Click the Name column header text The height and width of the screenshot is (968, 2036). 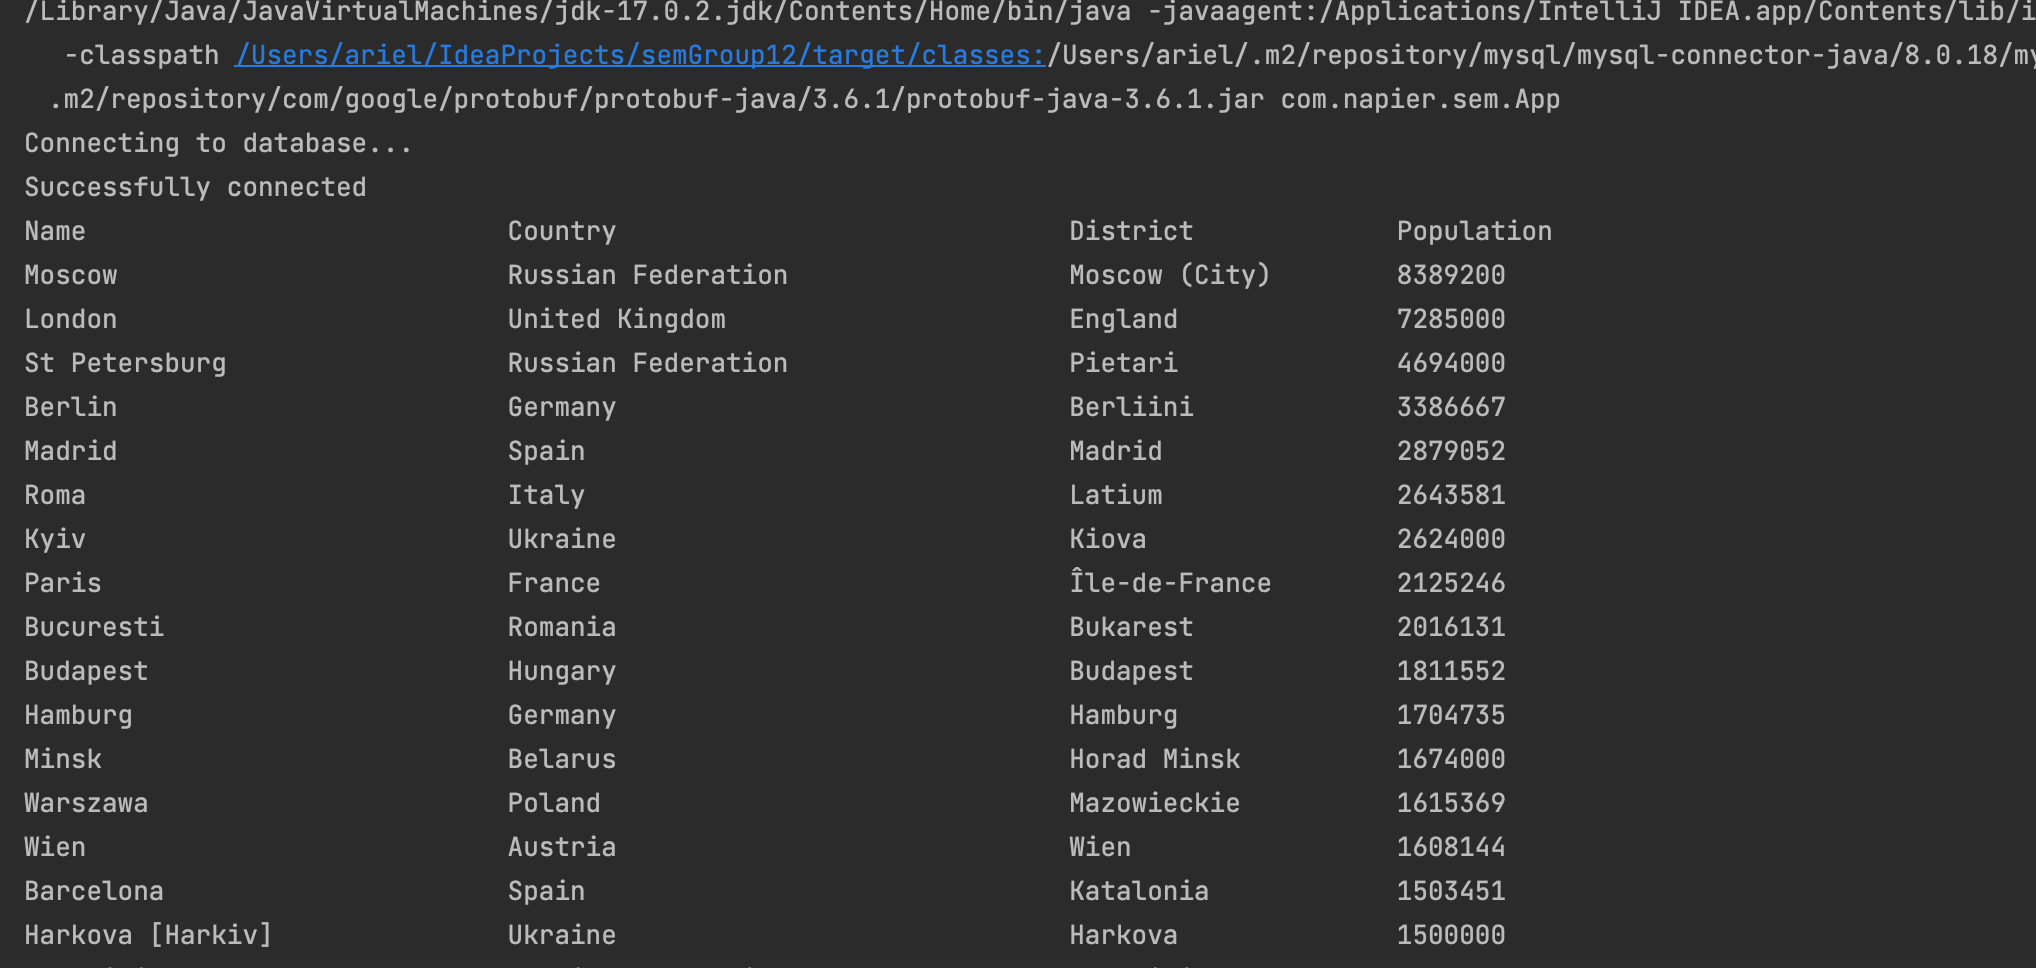click(x=55, y=231)
